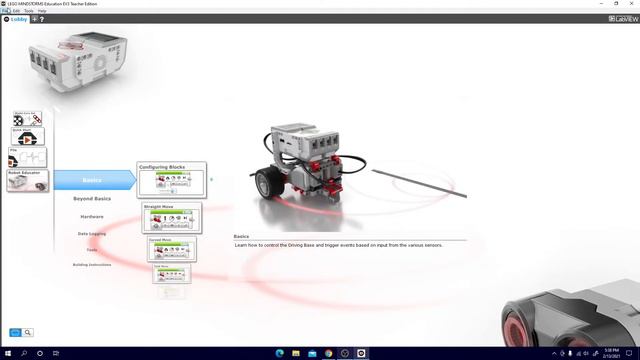Select the Hardware category
Screen dimensions: 640x360
[92, 217]
